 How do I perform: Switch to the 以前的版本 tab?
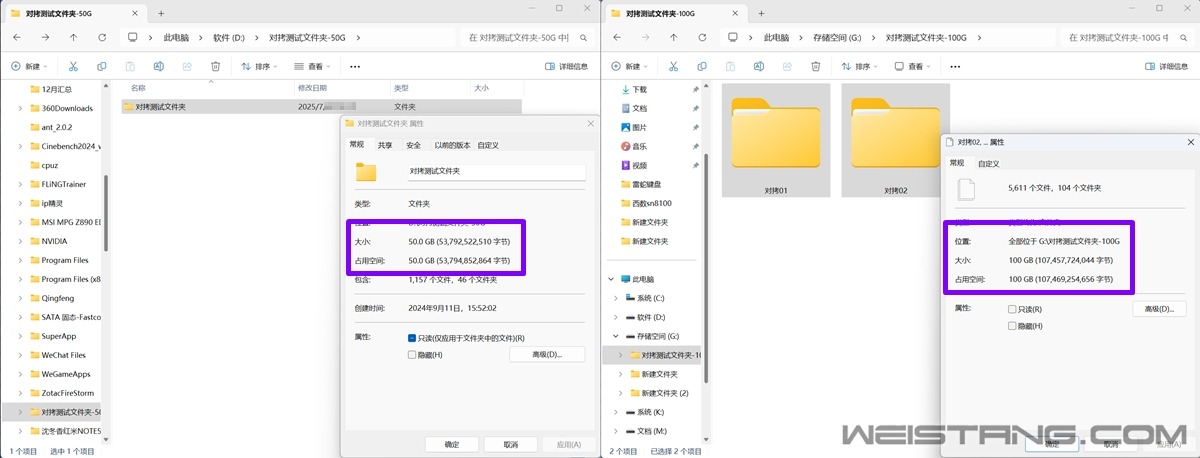click(452, 145)
